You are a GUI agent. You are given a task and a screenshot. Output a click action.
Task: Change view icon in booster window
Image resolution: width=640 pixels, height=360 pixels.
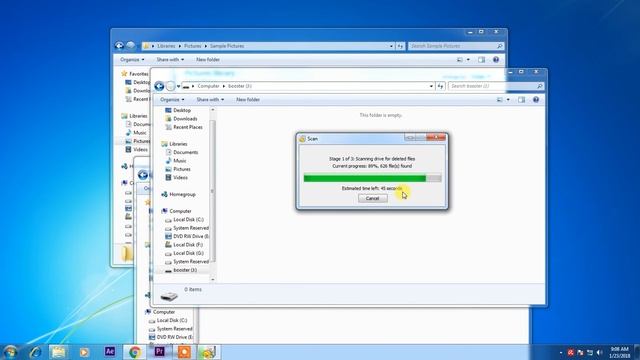pyautogui.click(x=500, y=100)
